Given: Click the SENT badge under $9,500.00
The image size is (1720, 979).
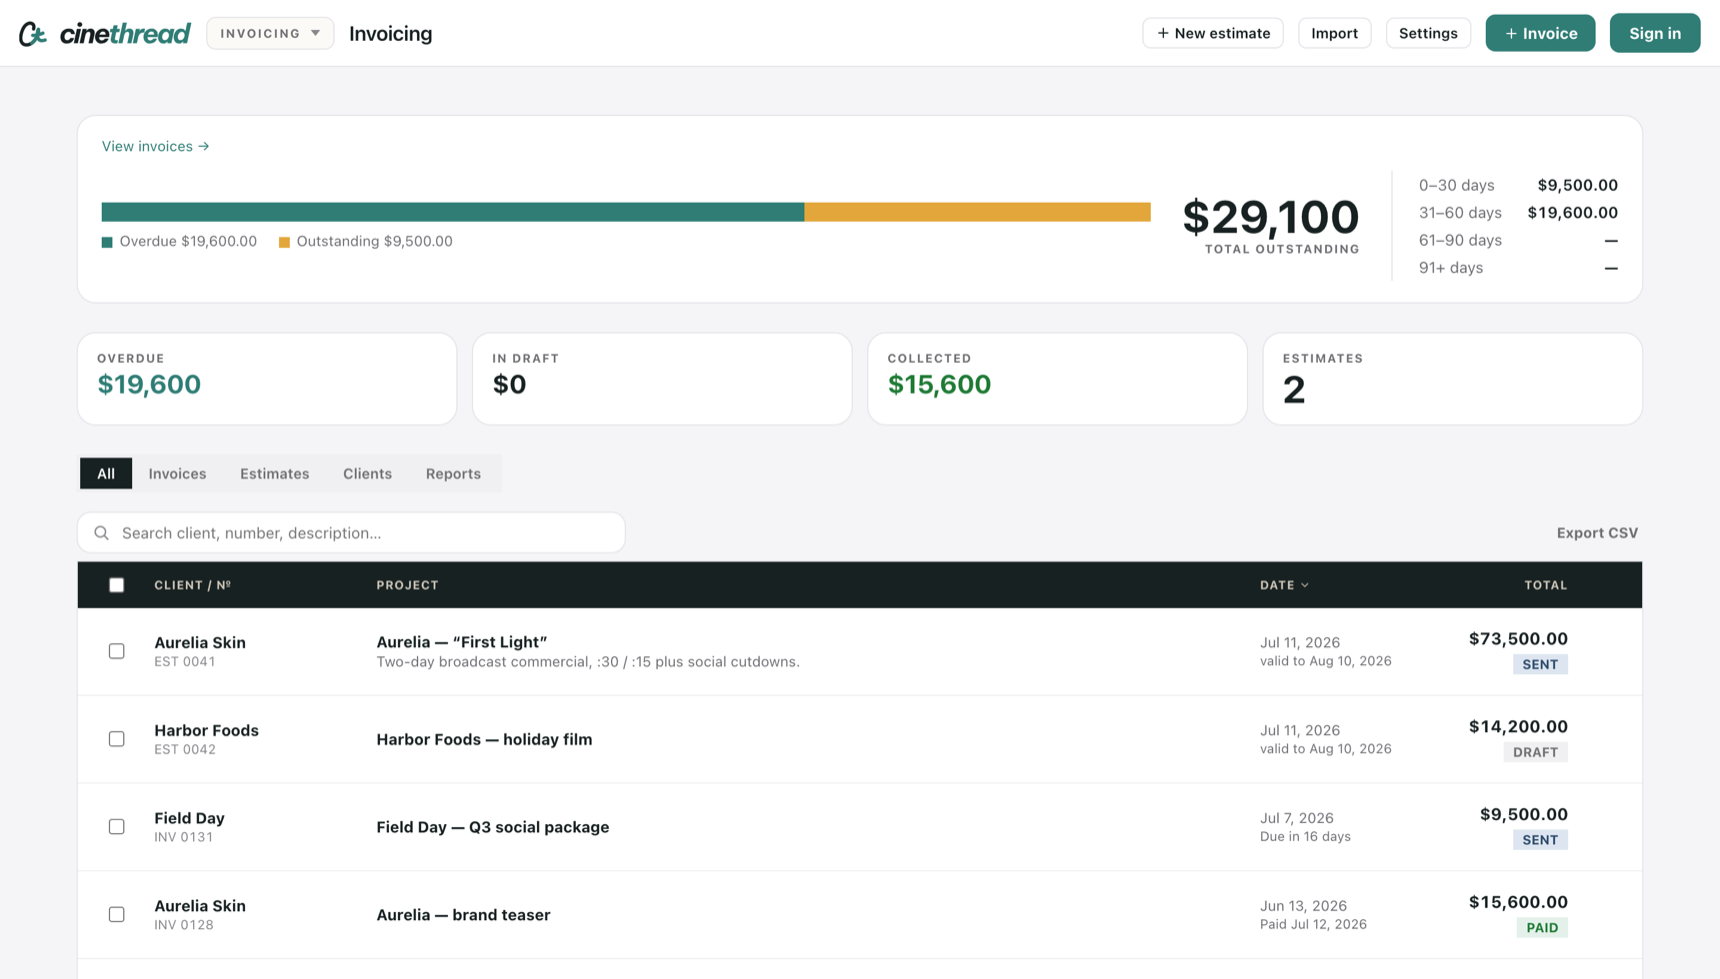Looking at the screenshot, I should coord(1540,841).
